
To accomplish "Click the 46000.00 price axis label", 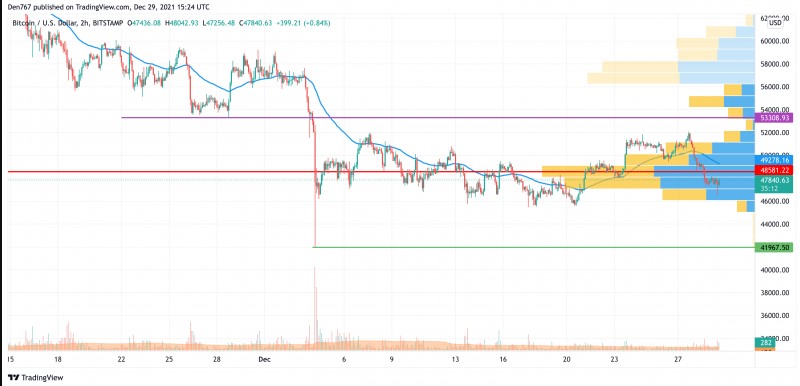I will [774, 201].
